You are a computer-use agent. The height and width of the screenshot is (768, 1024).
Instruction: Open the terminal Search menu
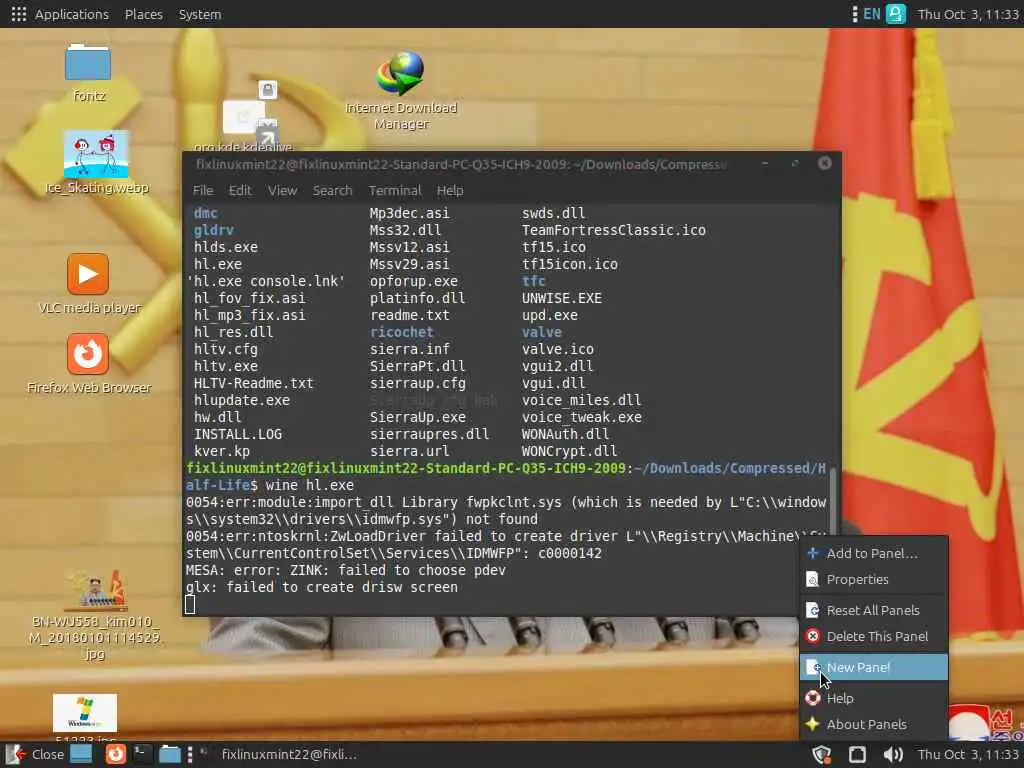point(332,190)
